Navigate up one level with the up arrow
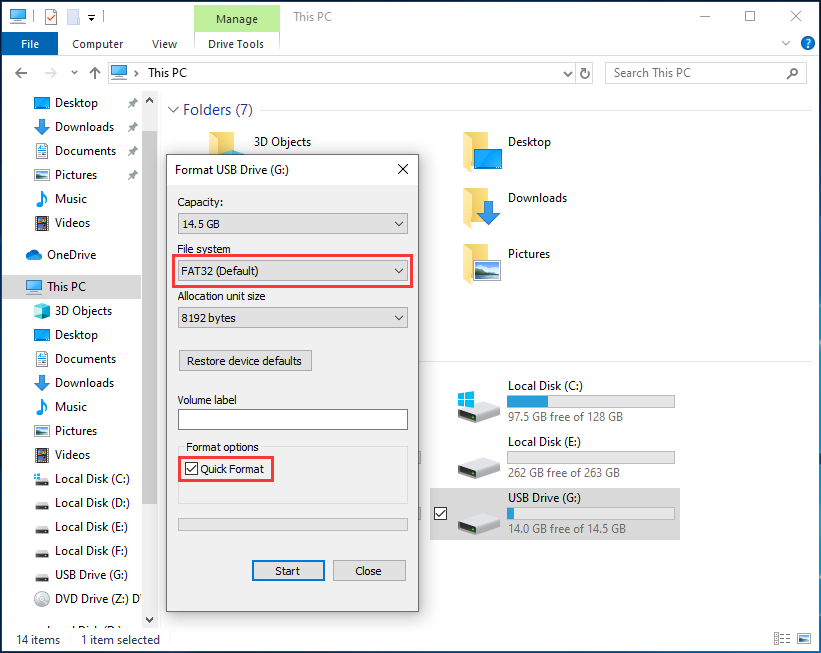The height and width of the screenshot is (653, 821). [94, 72]
